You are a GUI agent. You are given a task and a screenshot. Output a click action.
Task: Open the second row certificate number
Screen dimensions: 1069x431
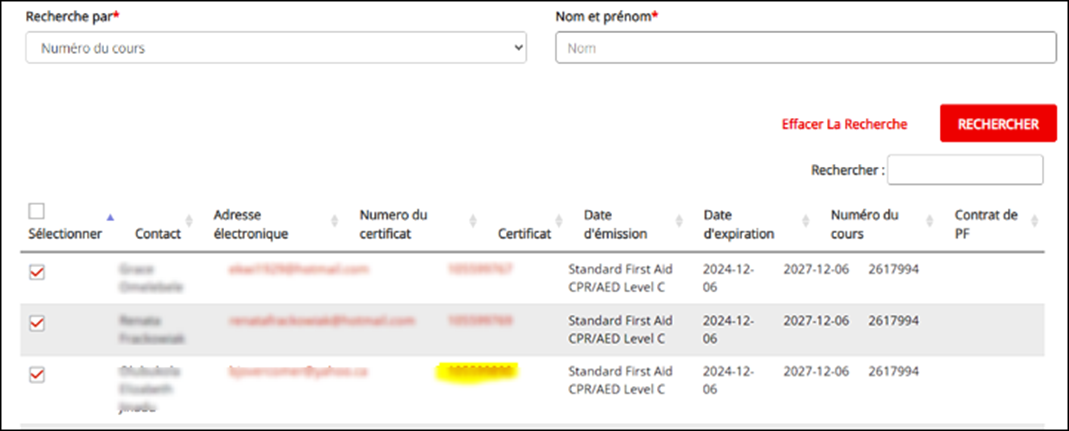(x=481, y=321)
